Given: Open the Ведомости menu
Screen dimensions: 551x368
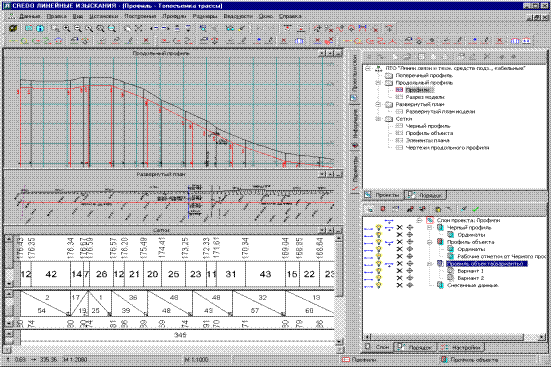Looking at the screenshot, I should [238, 16].
